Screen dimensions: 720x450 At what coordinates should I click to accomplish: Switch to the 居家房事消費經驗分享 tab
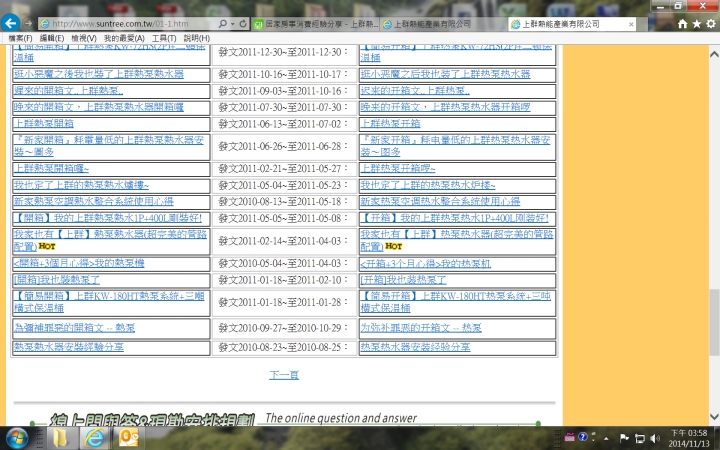pos(316,24)
